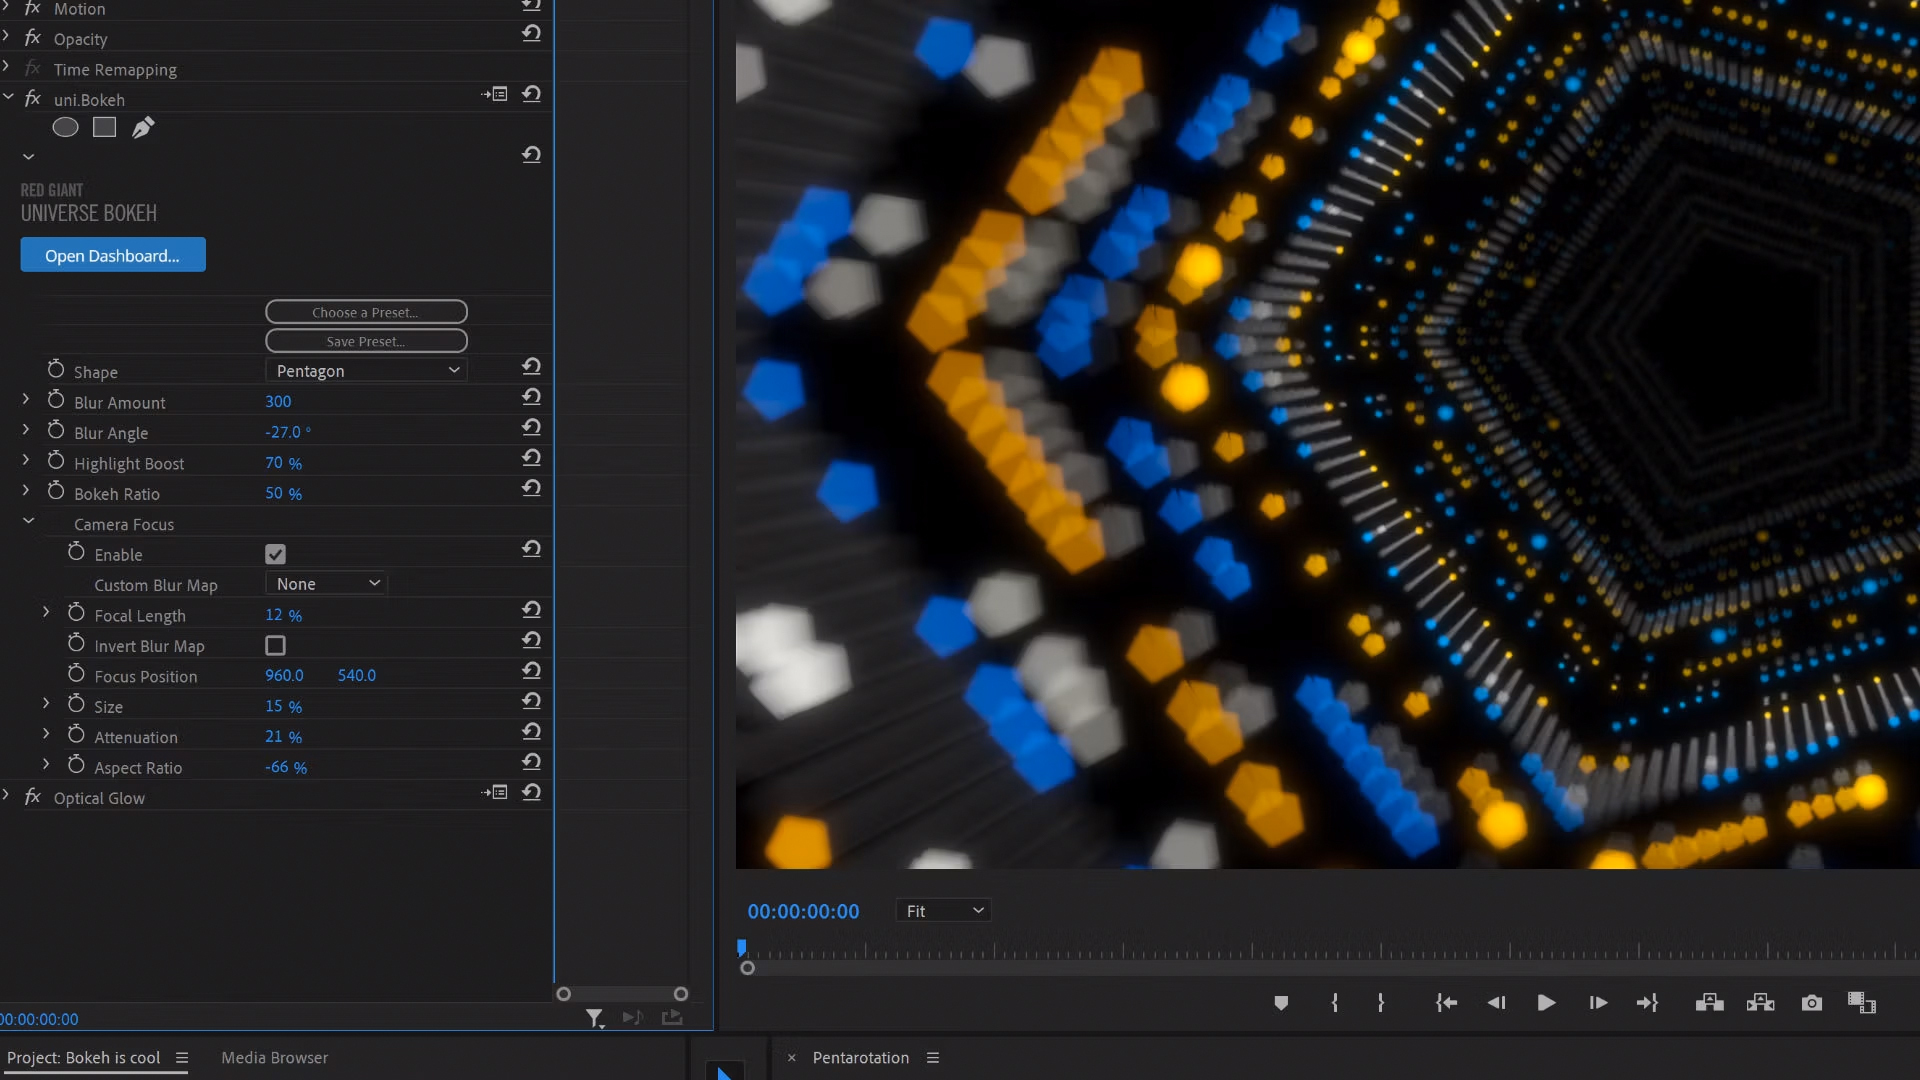This screenshot has height=1080, width=1920.
Task: Open the Shape dropdown showing Pentagon
Action: [366, 371]
